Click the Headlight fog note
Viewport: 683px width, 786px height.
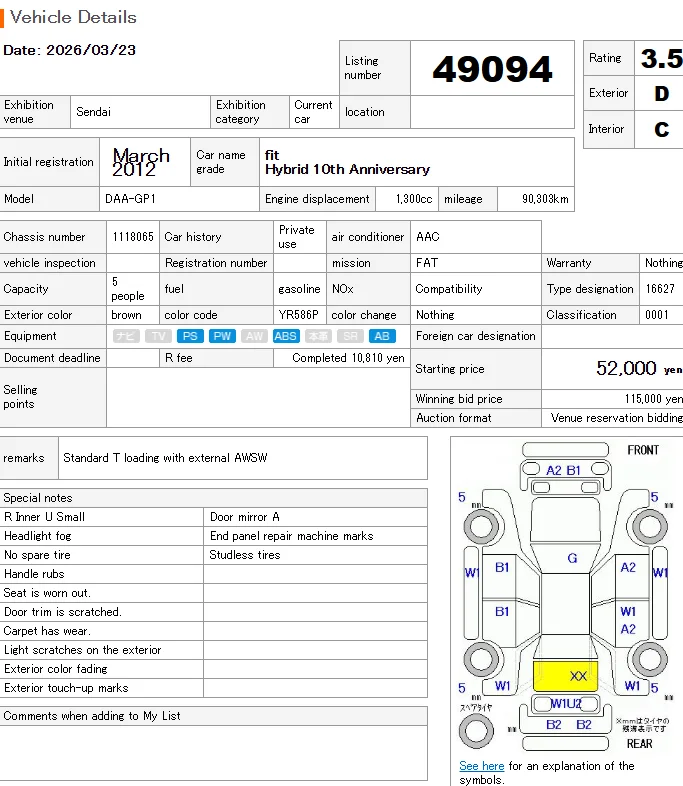tap(38, 536)
